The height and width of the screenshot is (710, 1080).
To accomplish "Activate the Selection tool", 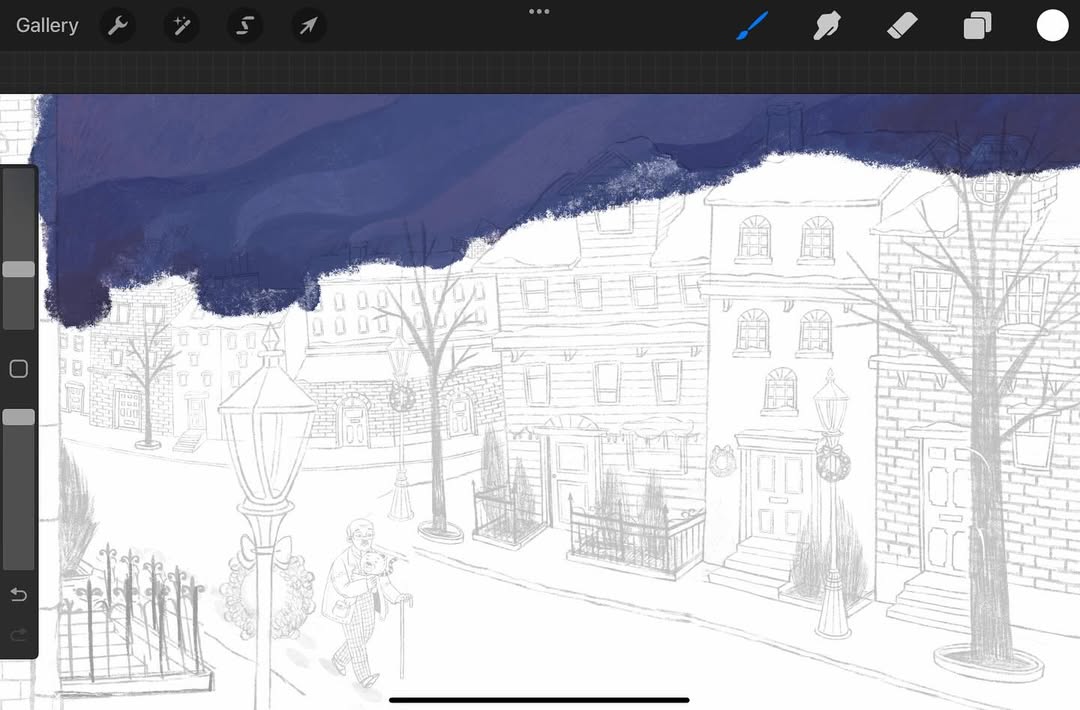I will point(245,26).
